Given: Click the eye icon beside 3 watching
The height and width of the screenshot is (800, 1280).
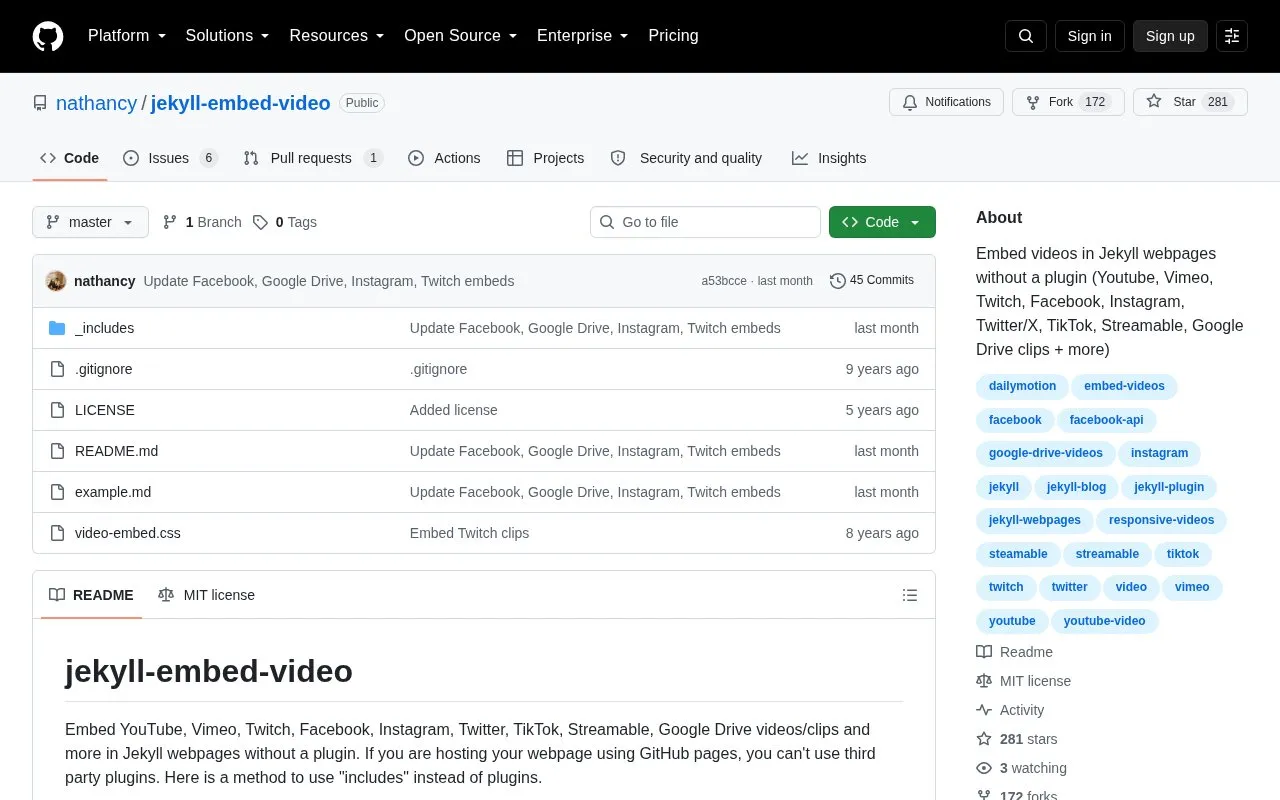Looking at the screenshot, I should tap(984, 768).
